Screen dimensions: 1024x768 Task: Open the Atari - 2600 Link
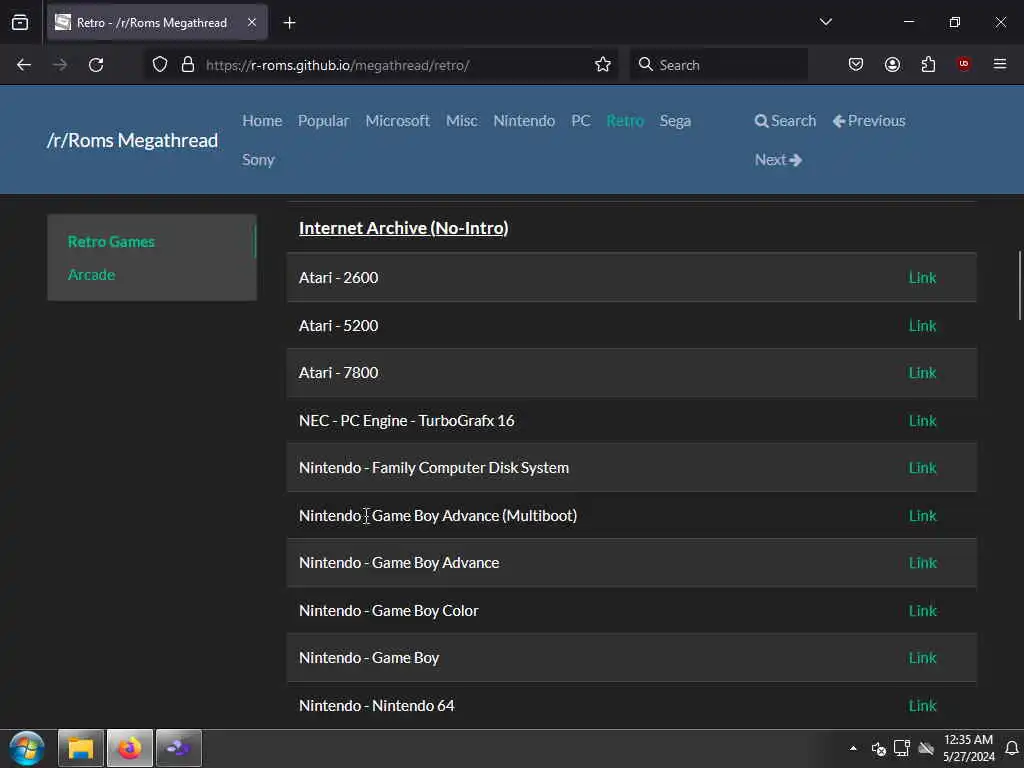tap(922, 278)
